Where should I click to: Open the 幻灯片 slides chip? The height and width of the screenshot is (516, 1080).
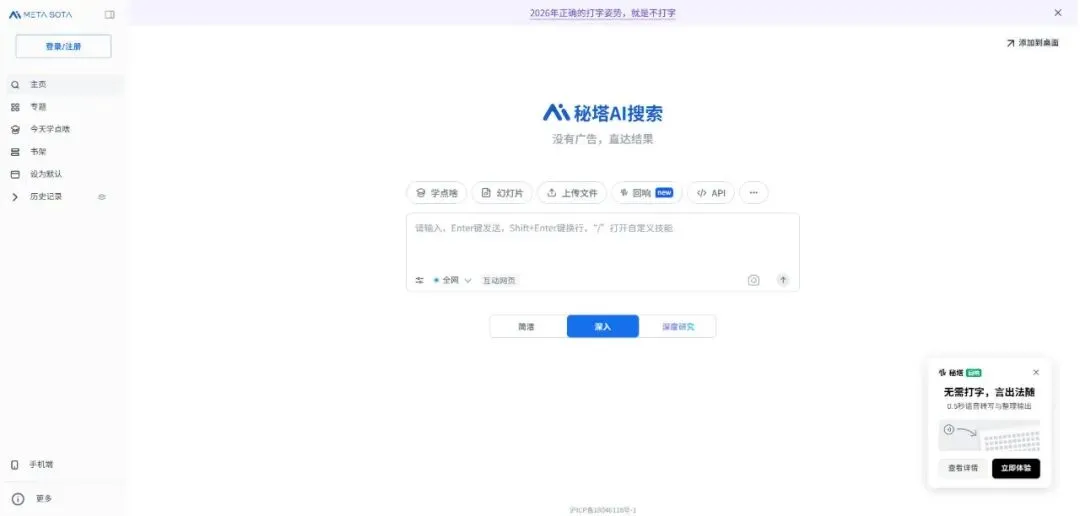pos(502,193)
